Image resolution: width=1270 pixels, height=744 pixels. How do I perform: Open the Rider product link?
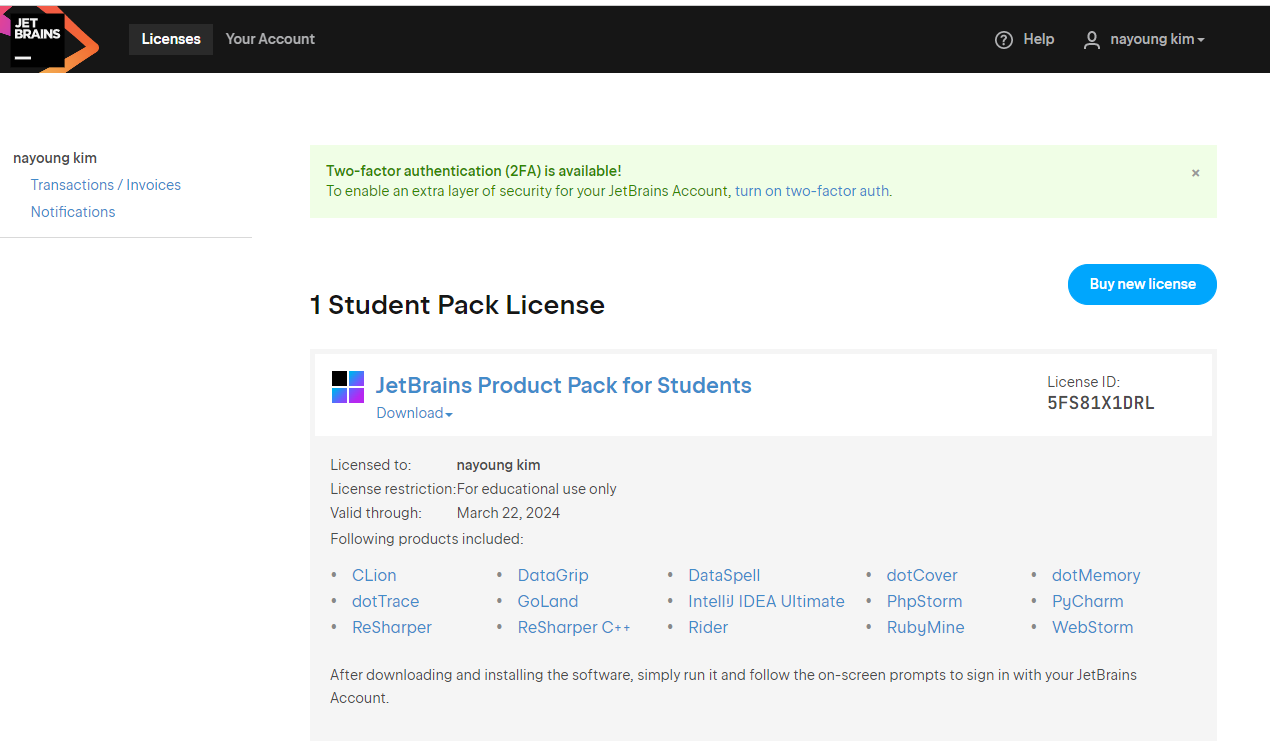708,627
